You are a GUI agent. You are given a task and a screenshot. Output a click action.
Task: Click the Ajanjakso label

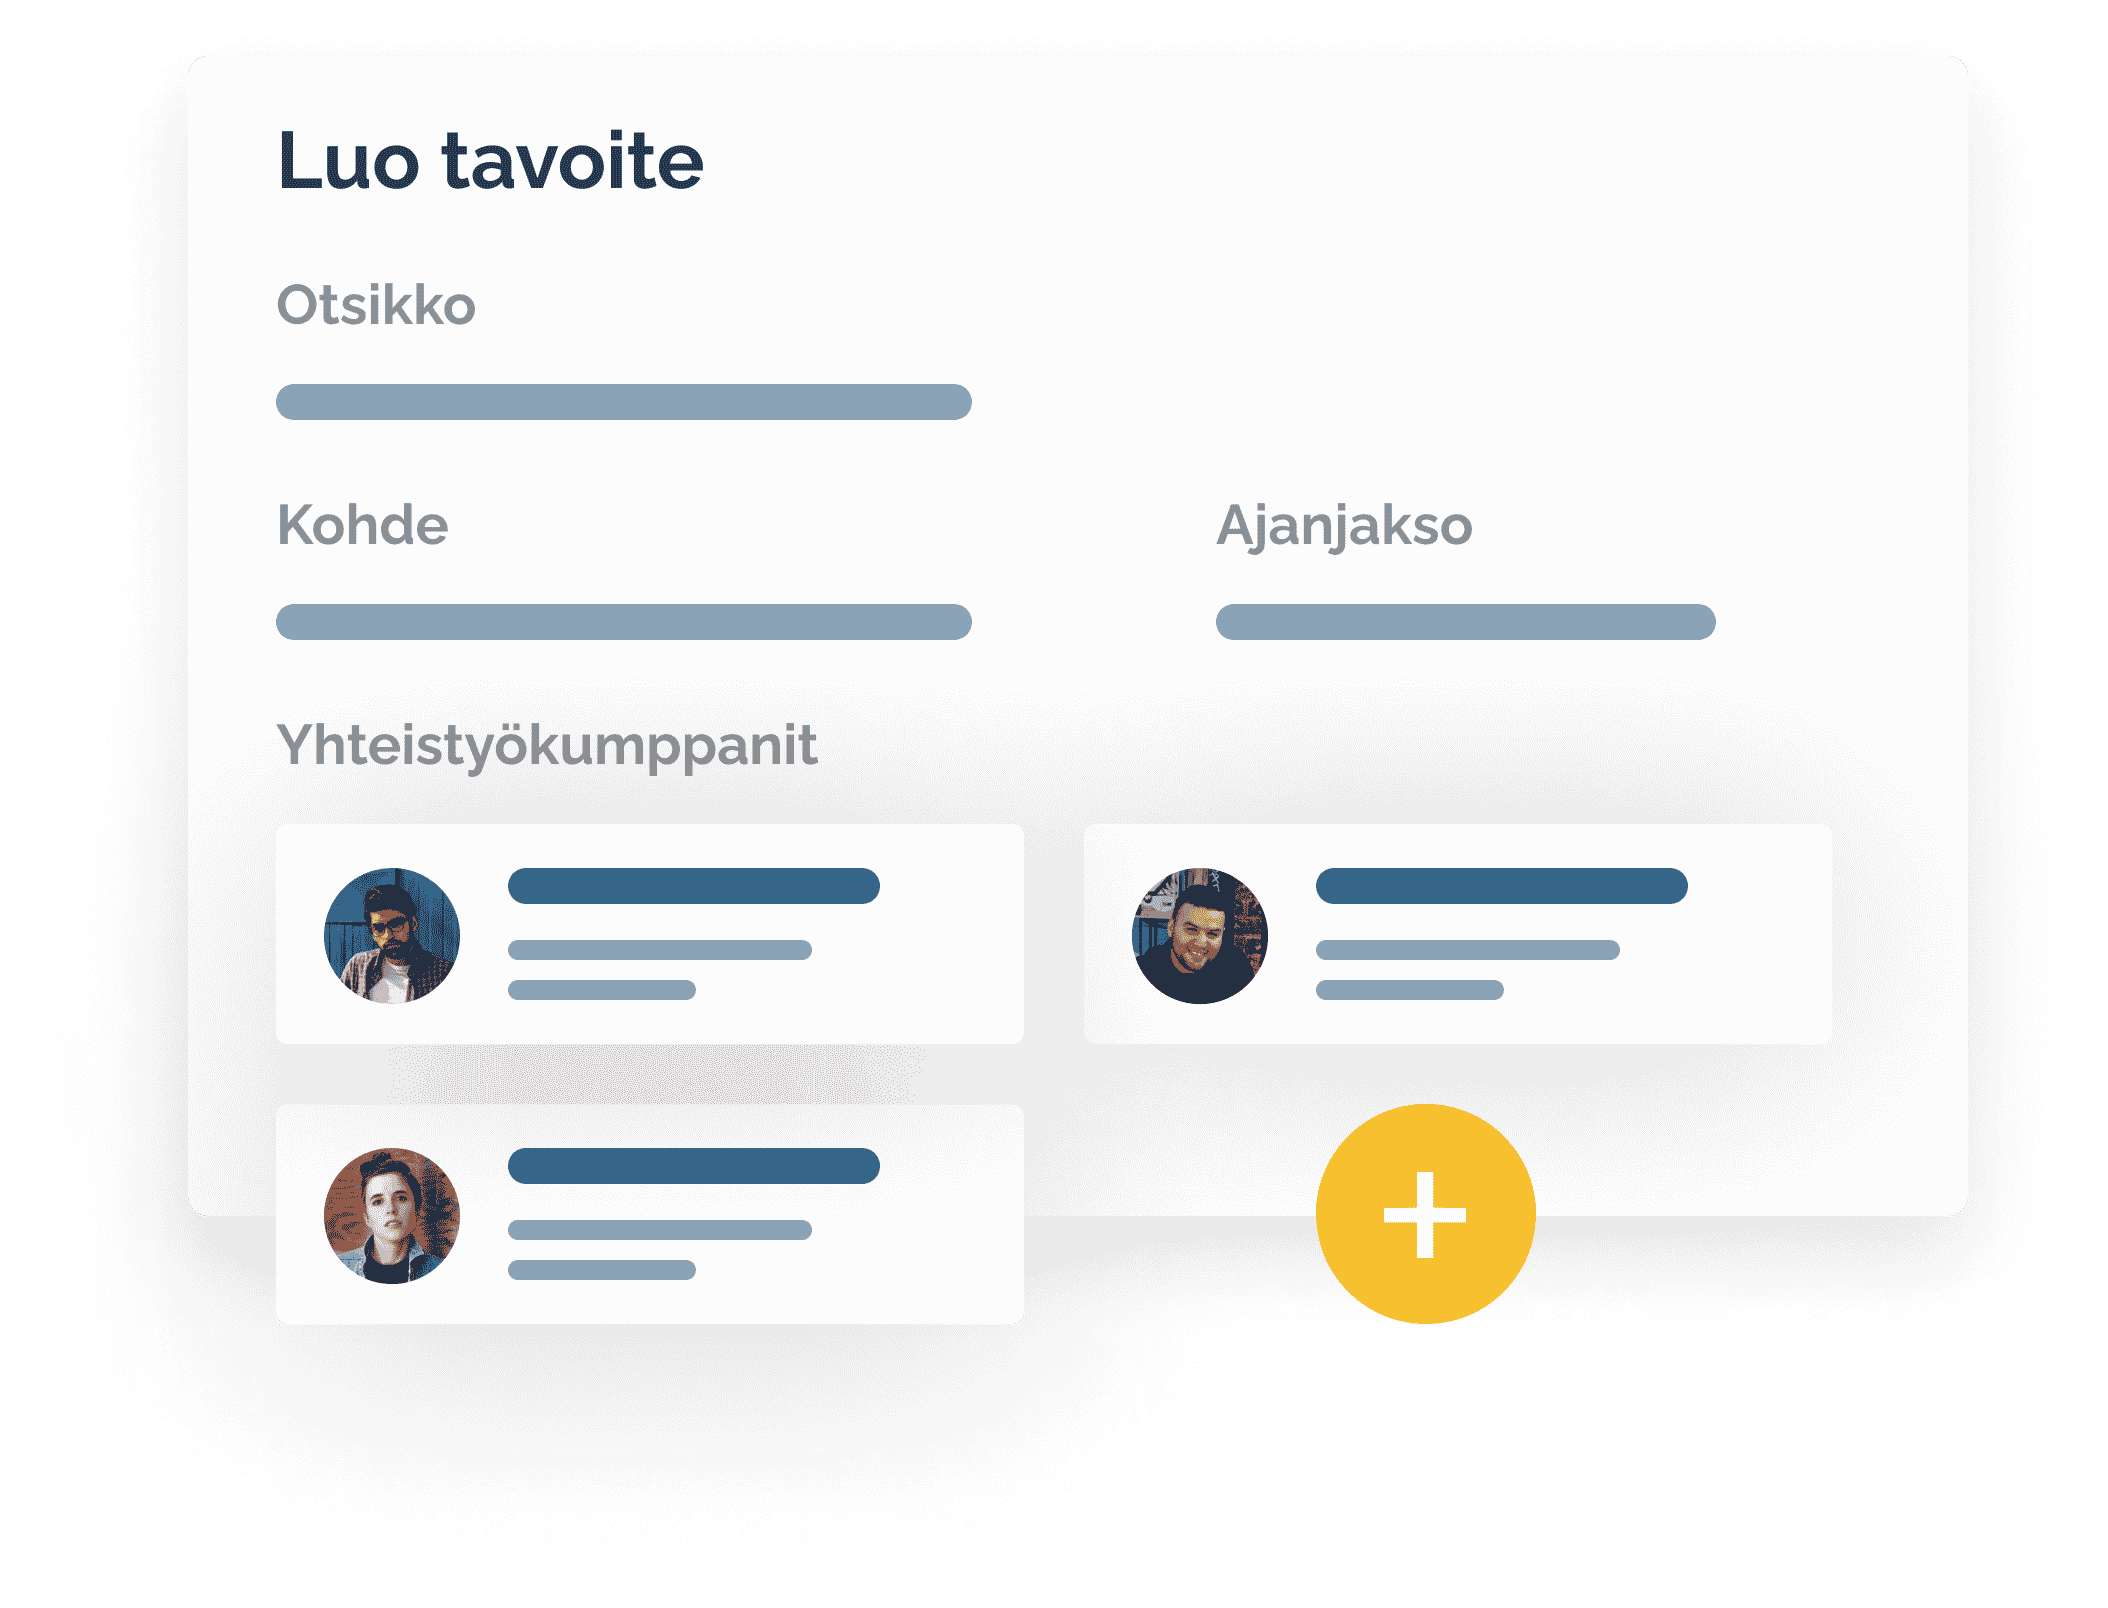click(x=1344, y=527)
